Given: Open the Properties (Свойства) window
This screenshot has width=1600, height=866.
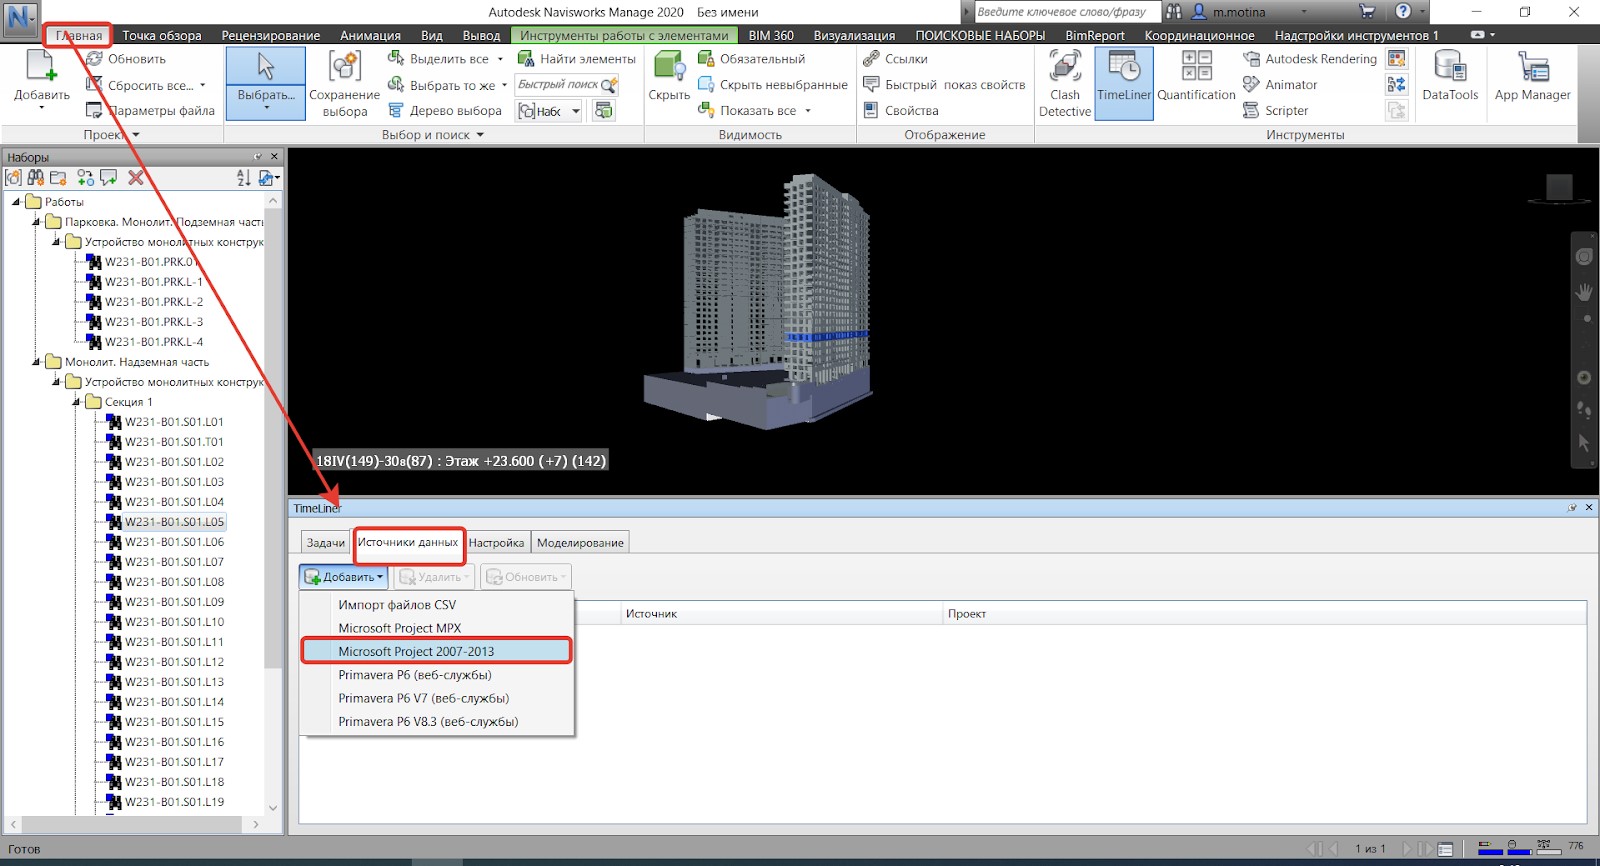Looking at the screenshot, I should [x=900, y=111].
